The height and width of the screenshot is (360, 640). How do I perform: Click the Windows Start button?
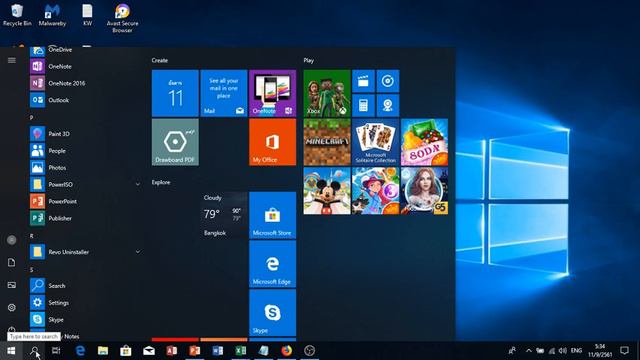pos(11,351)
